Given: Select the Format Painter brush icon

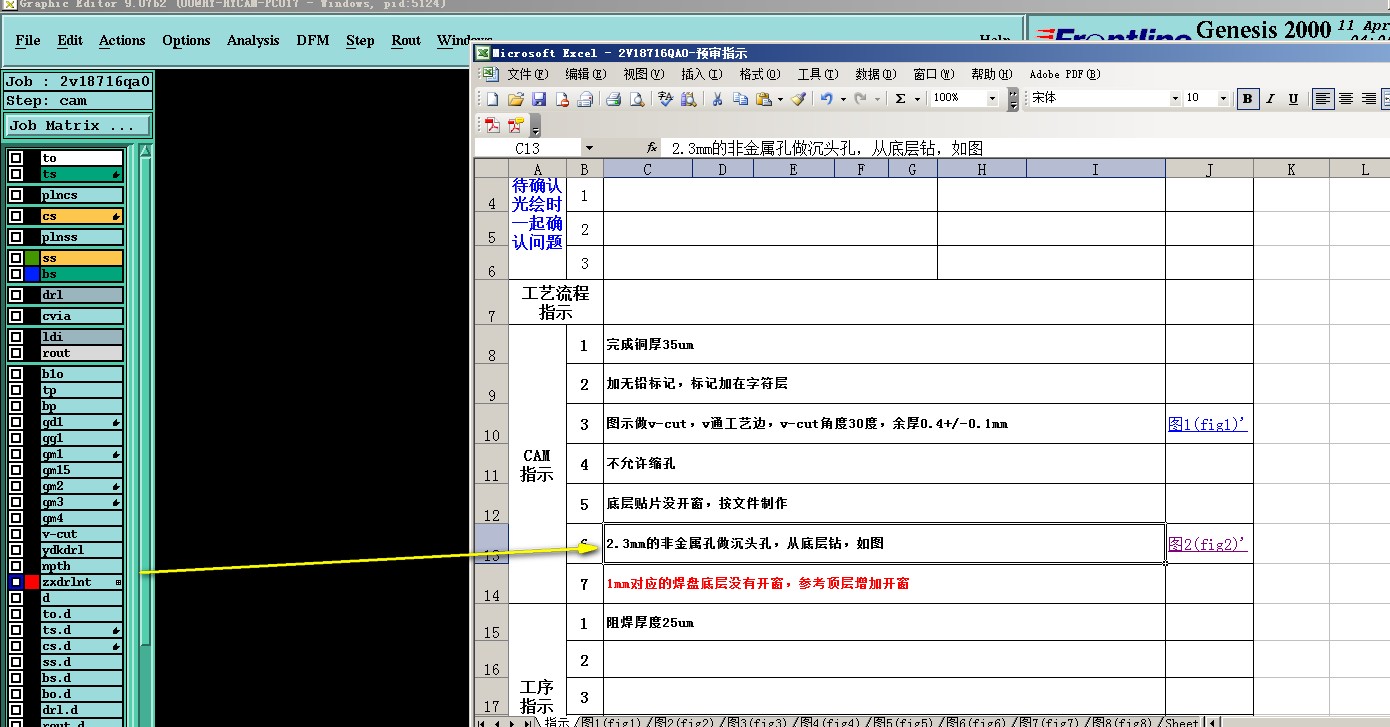Looking at the screenshot, I should click(x=798, y=99).
